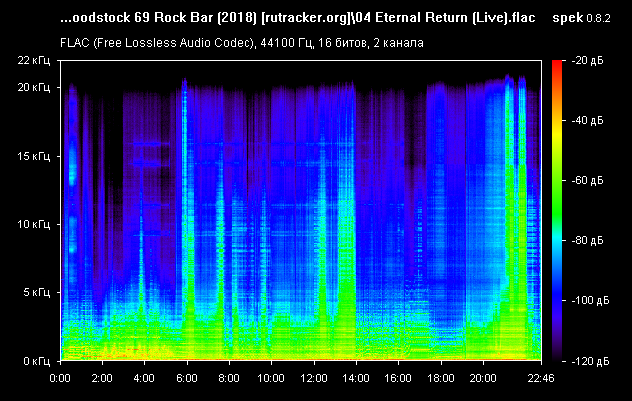Click the '-60 дБ' scale label
Viewport: 632px width, 401px height.
pyautogui.click(x=588, y=180)
